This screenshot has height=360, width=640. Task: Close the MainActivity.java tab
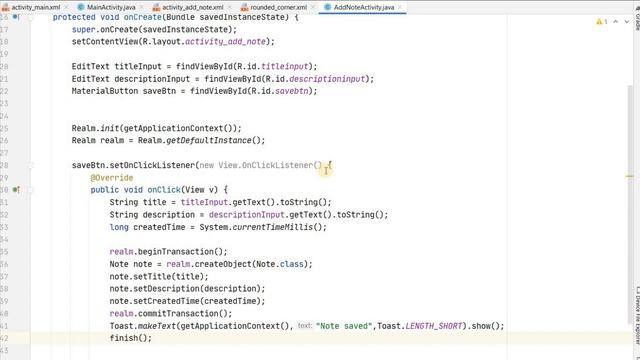point(141,7)
